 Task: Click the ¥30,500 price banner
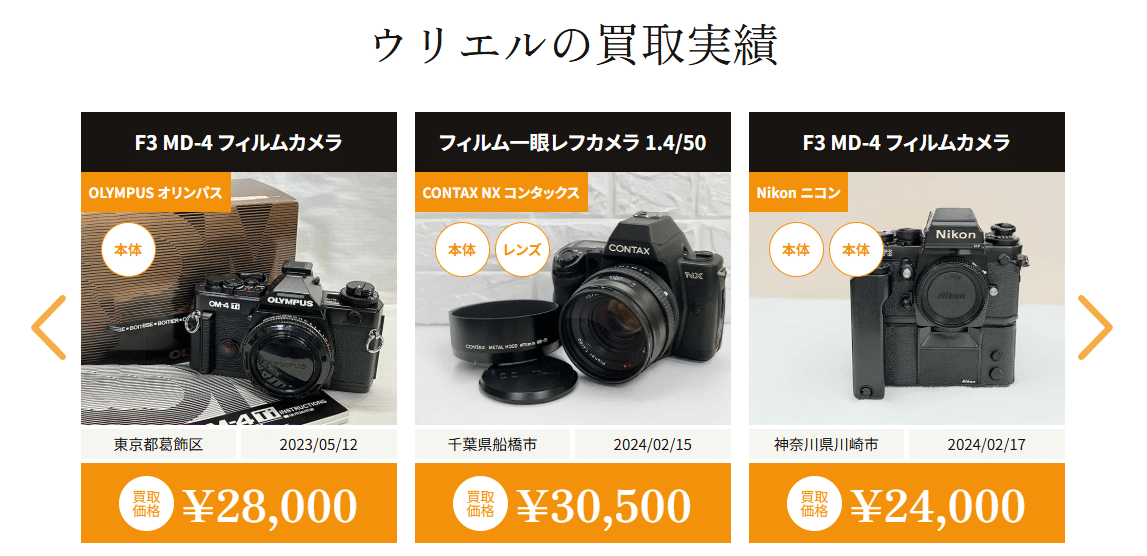[573, 503]
